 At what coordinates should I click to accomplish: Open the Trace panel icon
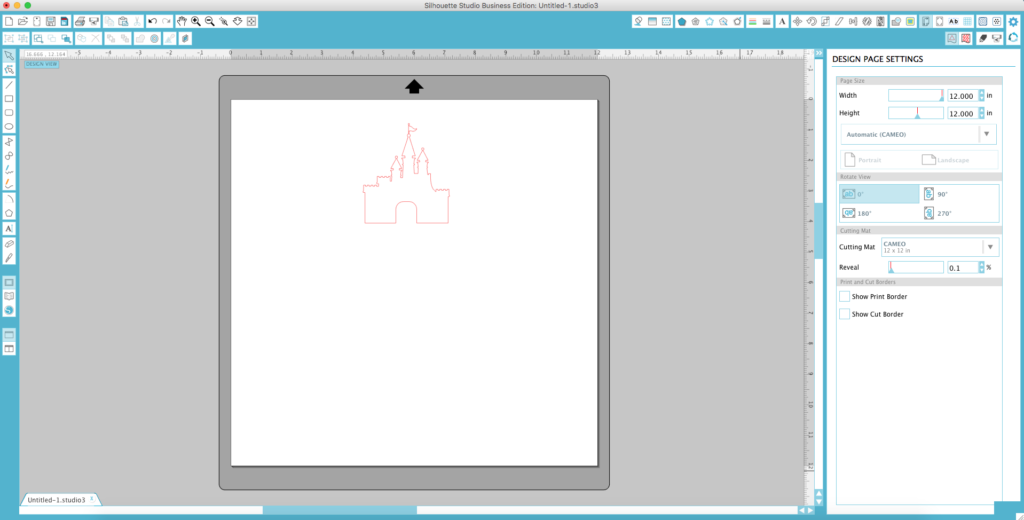[x=910, y=22]
